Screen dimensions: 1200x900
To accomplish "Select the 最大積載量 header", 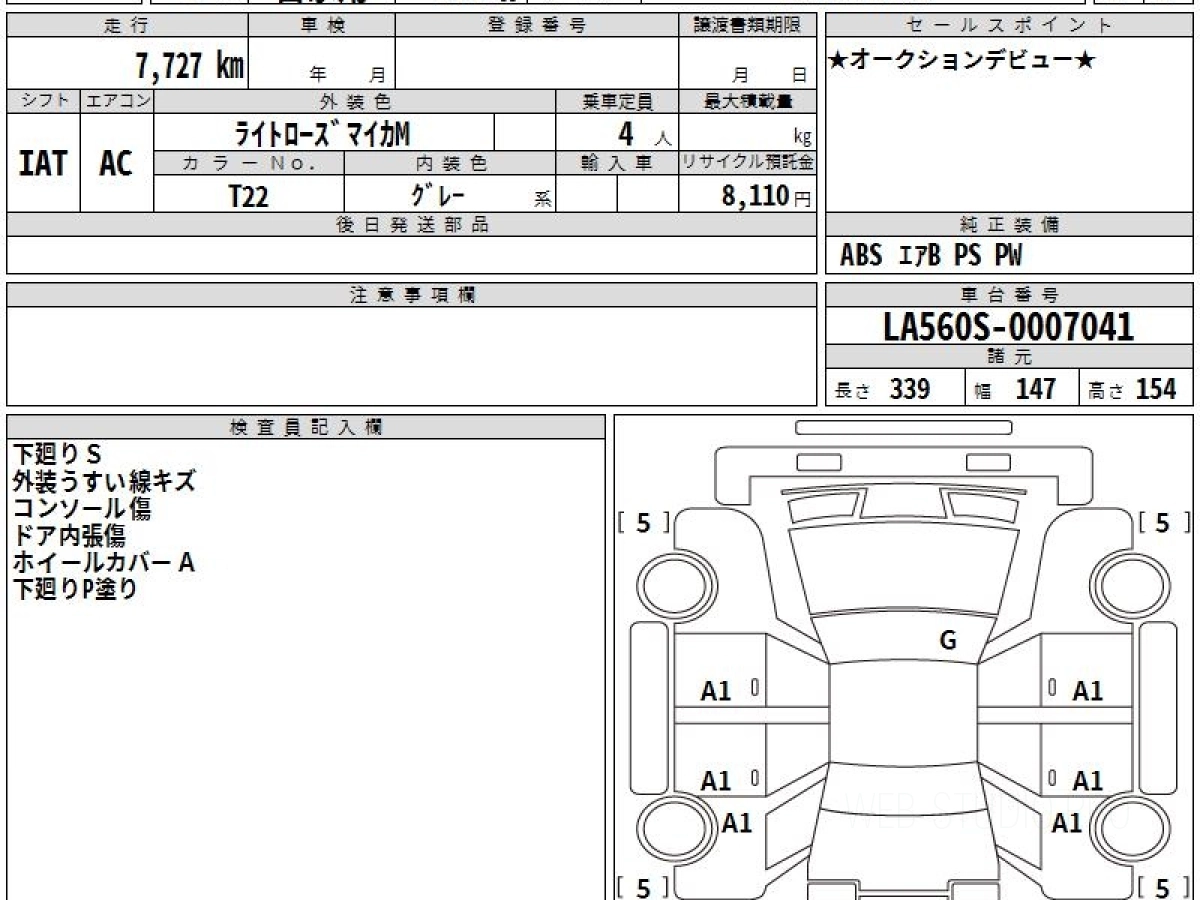I will click(x=747, y=101).
